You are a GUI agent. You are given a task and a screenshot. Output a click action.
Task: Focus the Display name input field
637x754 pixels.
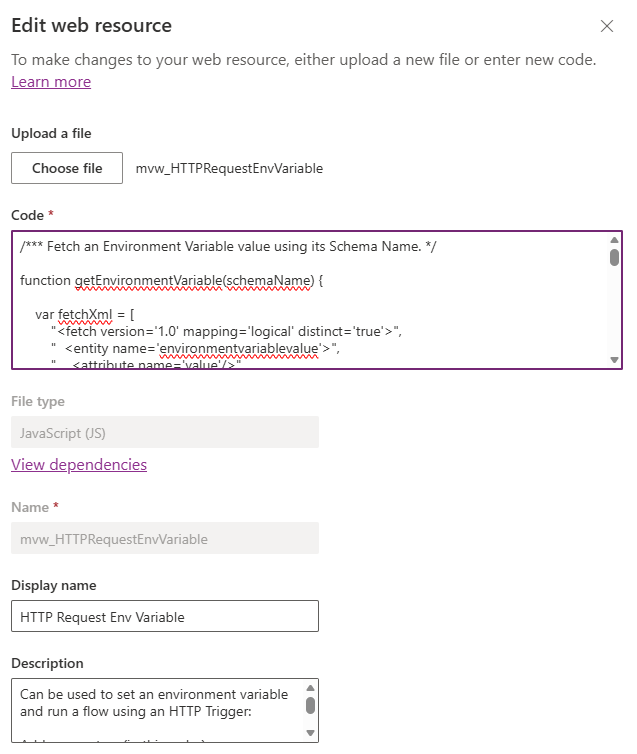(165, 616)
